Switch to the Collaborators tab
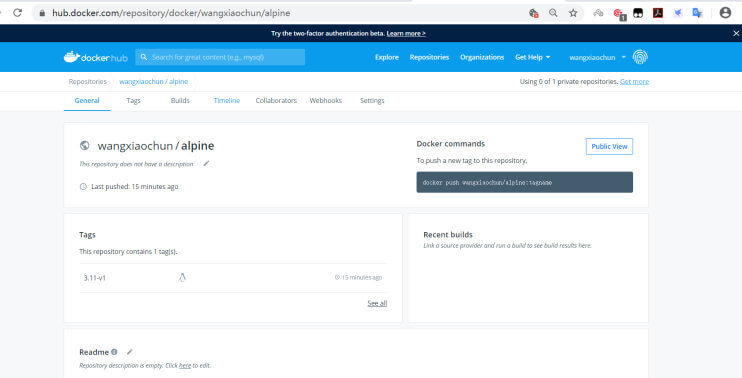Viewport: 742px width, 378px height. (276, 101)
